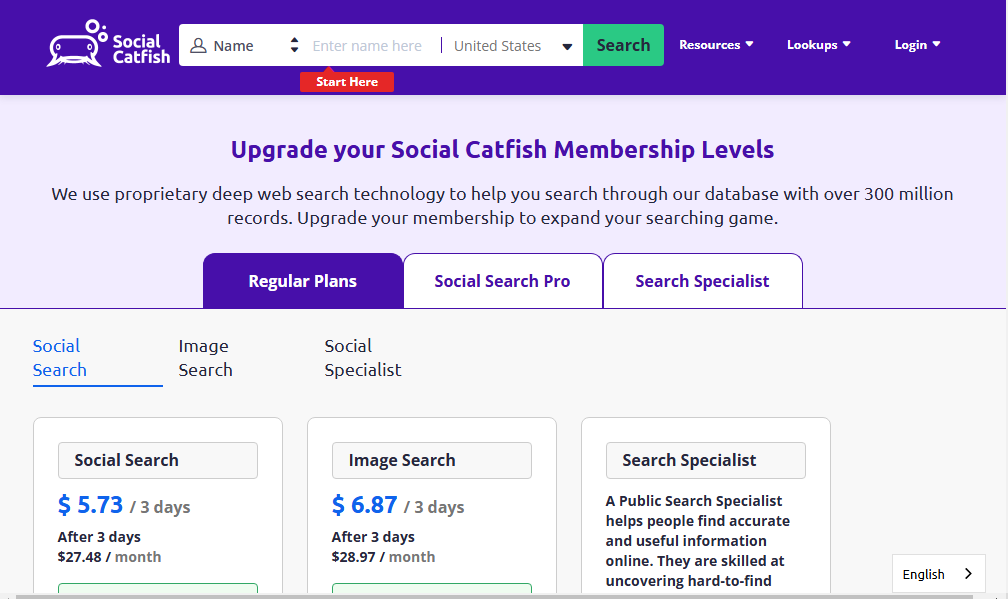Switch to the Search Specialist tab
This screenshot has height=599, width=1008.
coord(702,281)
